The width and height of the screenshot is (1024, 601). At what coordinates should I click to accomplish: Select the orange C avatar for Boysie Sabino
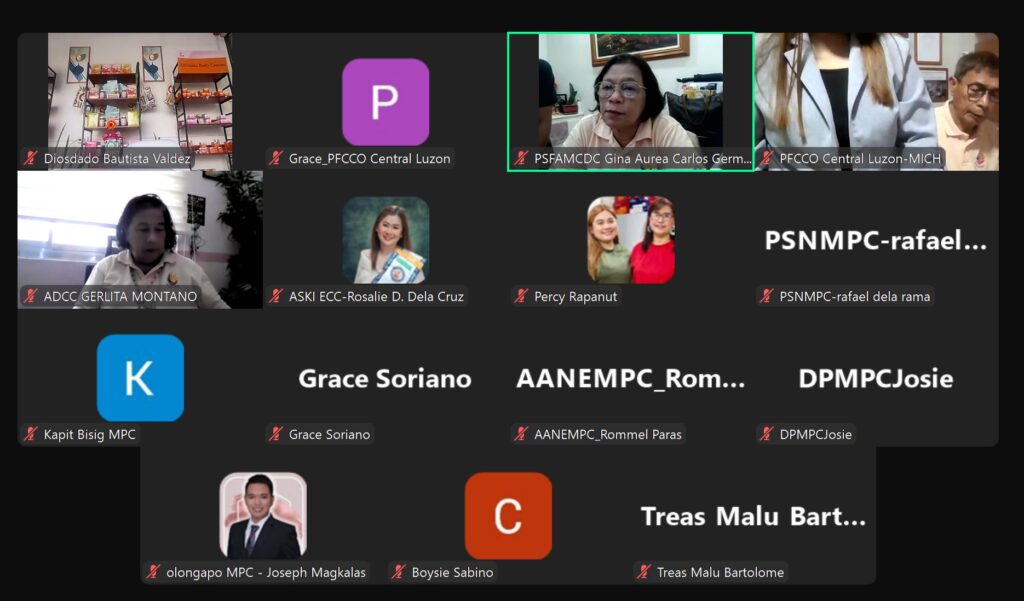pyautogui.click(x=508, y=515)
